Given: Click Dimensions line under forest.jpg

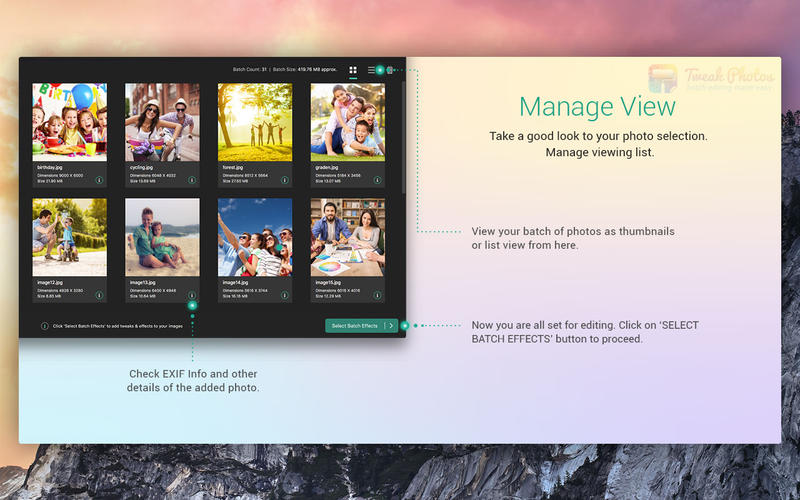Looking at the screenshot, I should coord(245,175).
